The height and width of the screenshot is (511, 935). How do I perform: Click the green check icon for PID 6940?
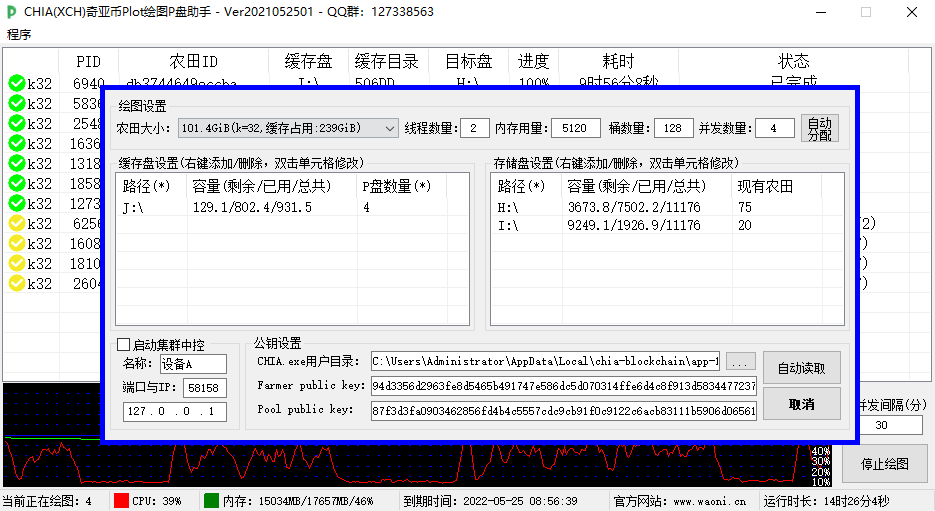[x=17, y=83]
